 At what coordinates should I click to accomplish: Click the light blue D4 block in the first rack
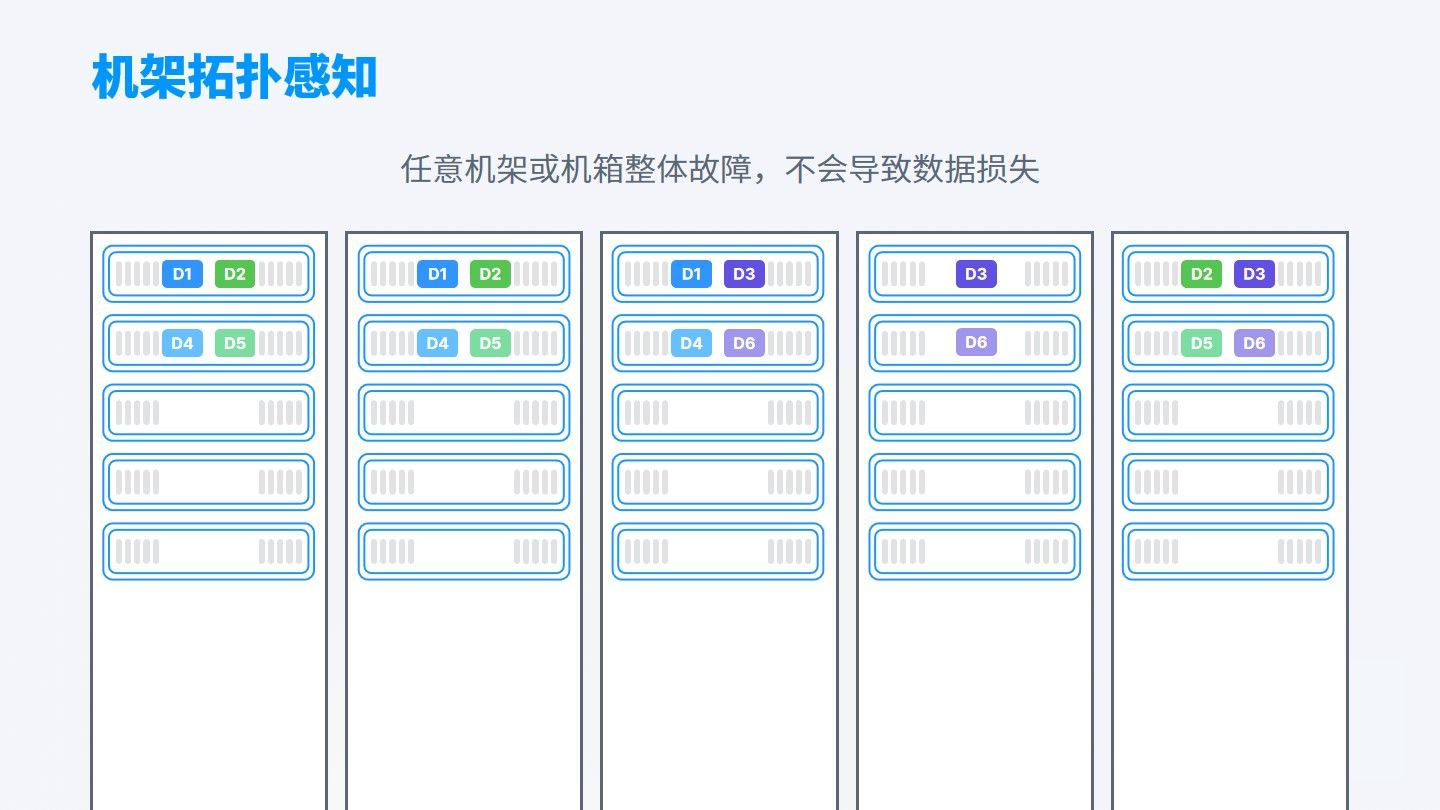[182, 343]
